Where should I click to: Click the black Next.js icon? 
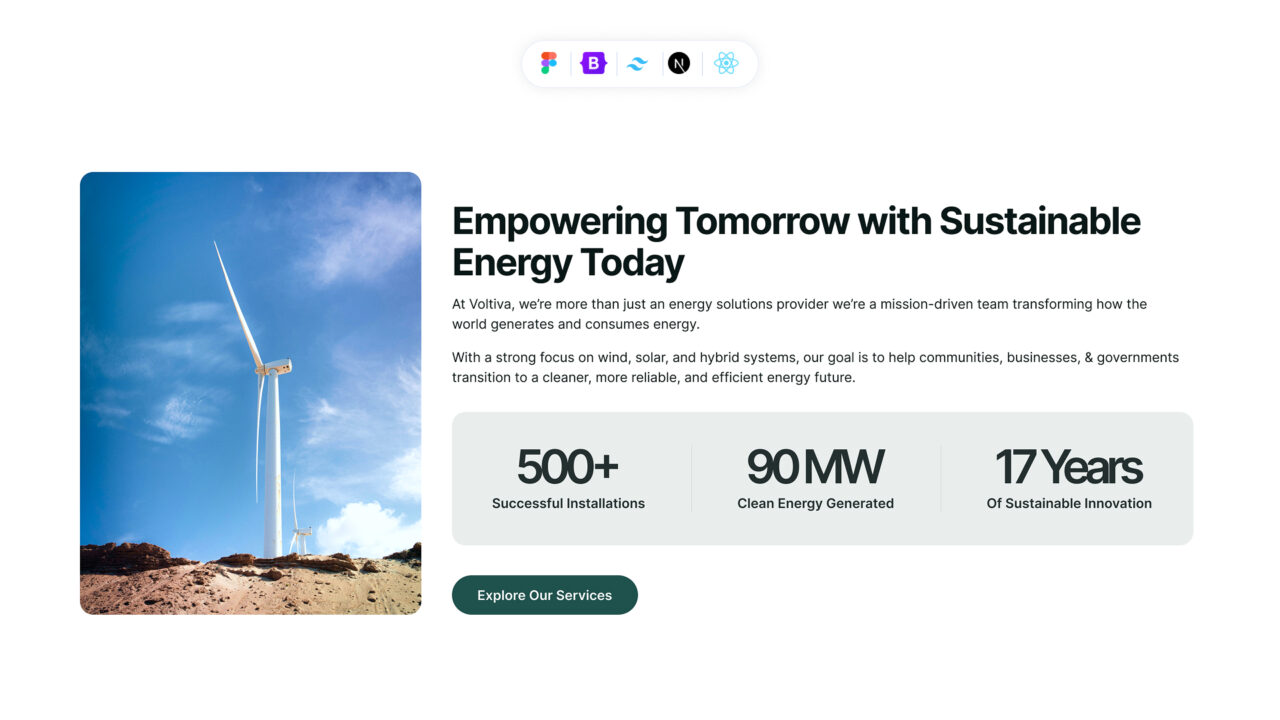pyautogui.click(x=679, y=63)
